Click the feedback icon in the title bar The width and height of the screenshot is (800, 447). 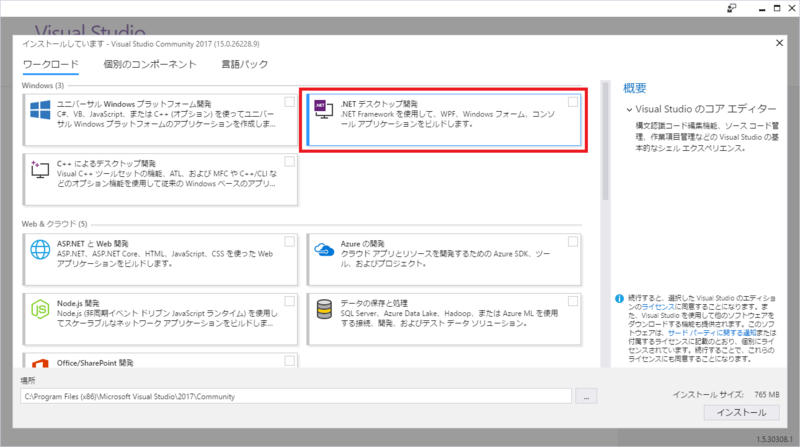(x=732, y=8)
